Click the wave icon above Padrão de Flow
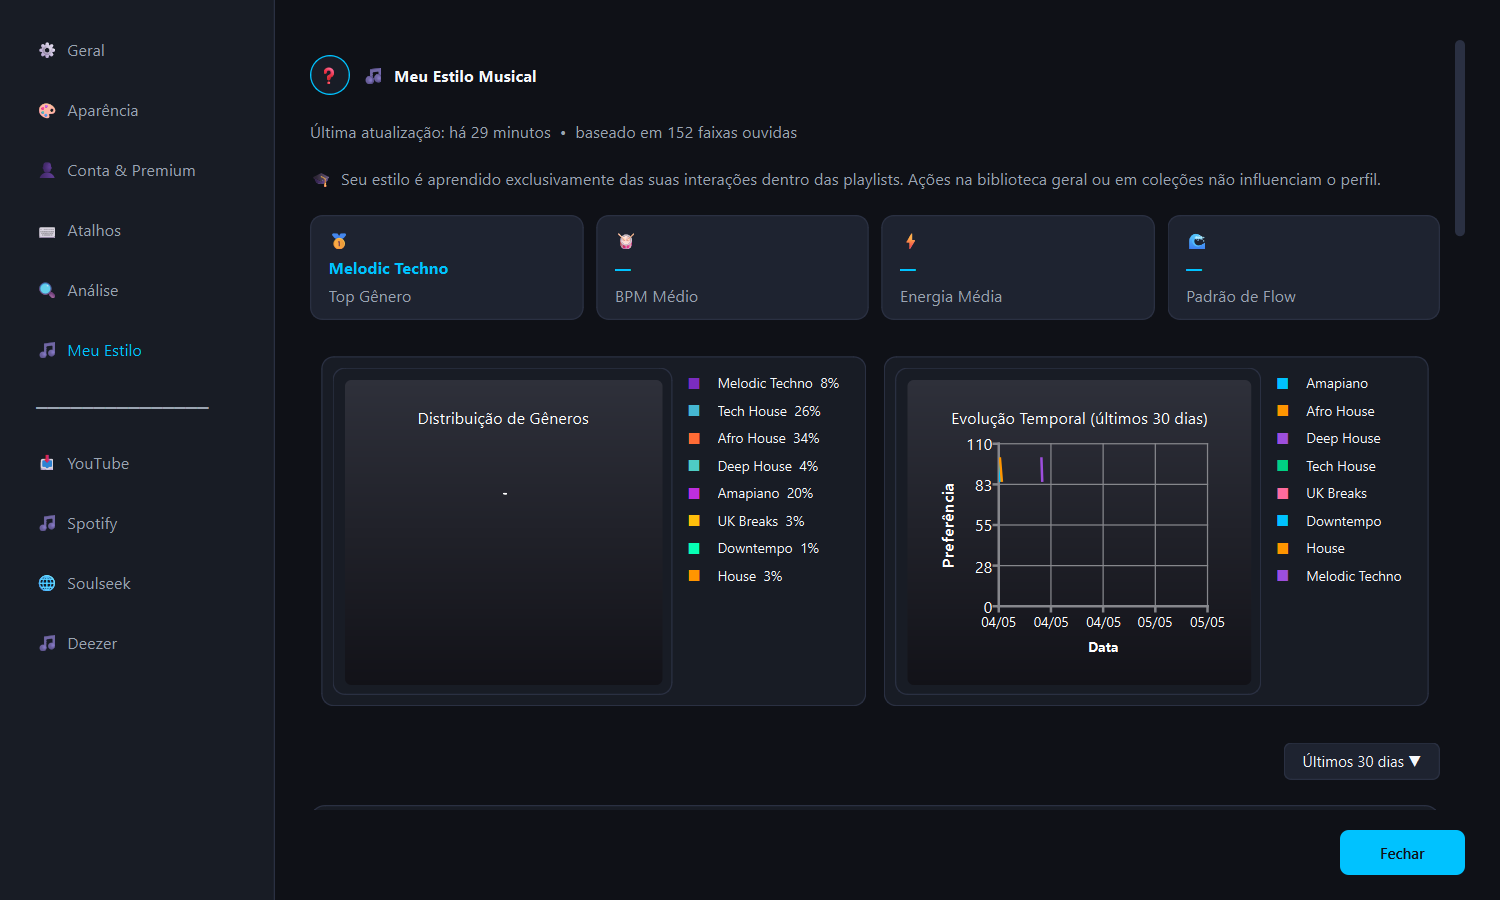Screen dimensions: 1500x900 point(1197,241)
